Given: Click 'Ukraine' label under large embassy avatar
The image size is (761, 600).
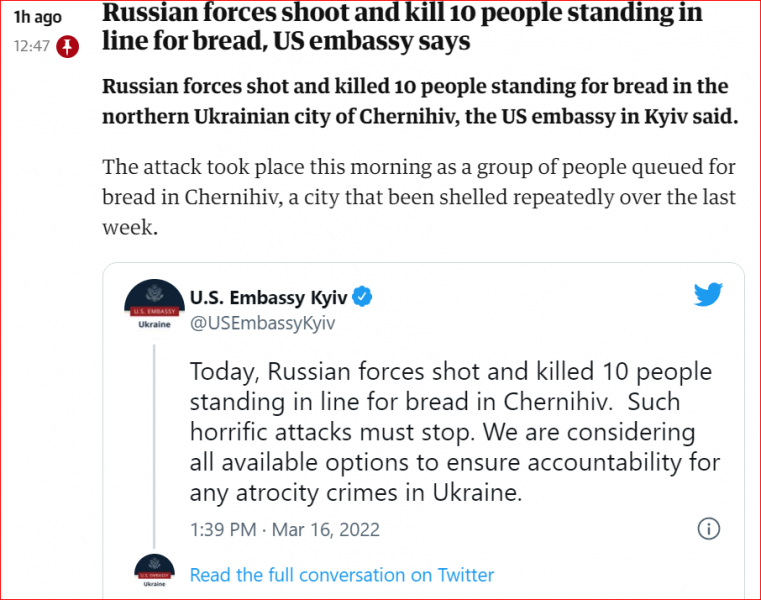Looking at the screenshot, I should [x=154, y=324].
